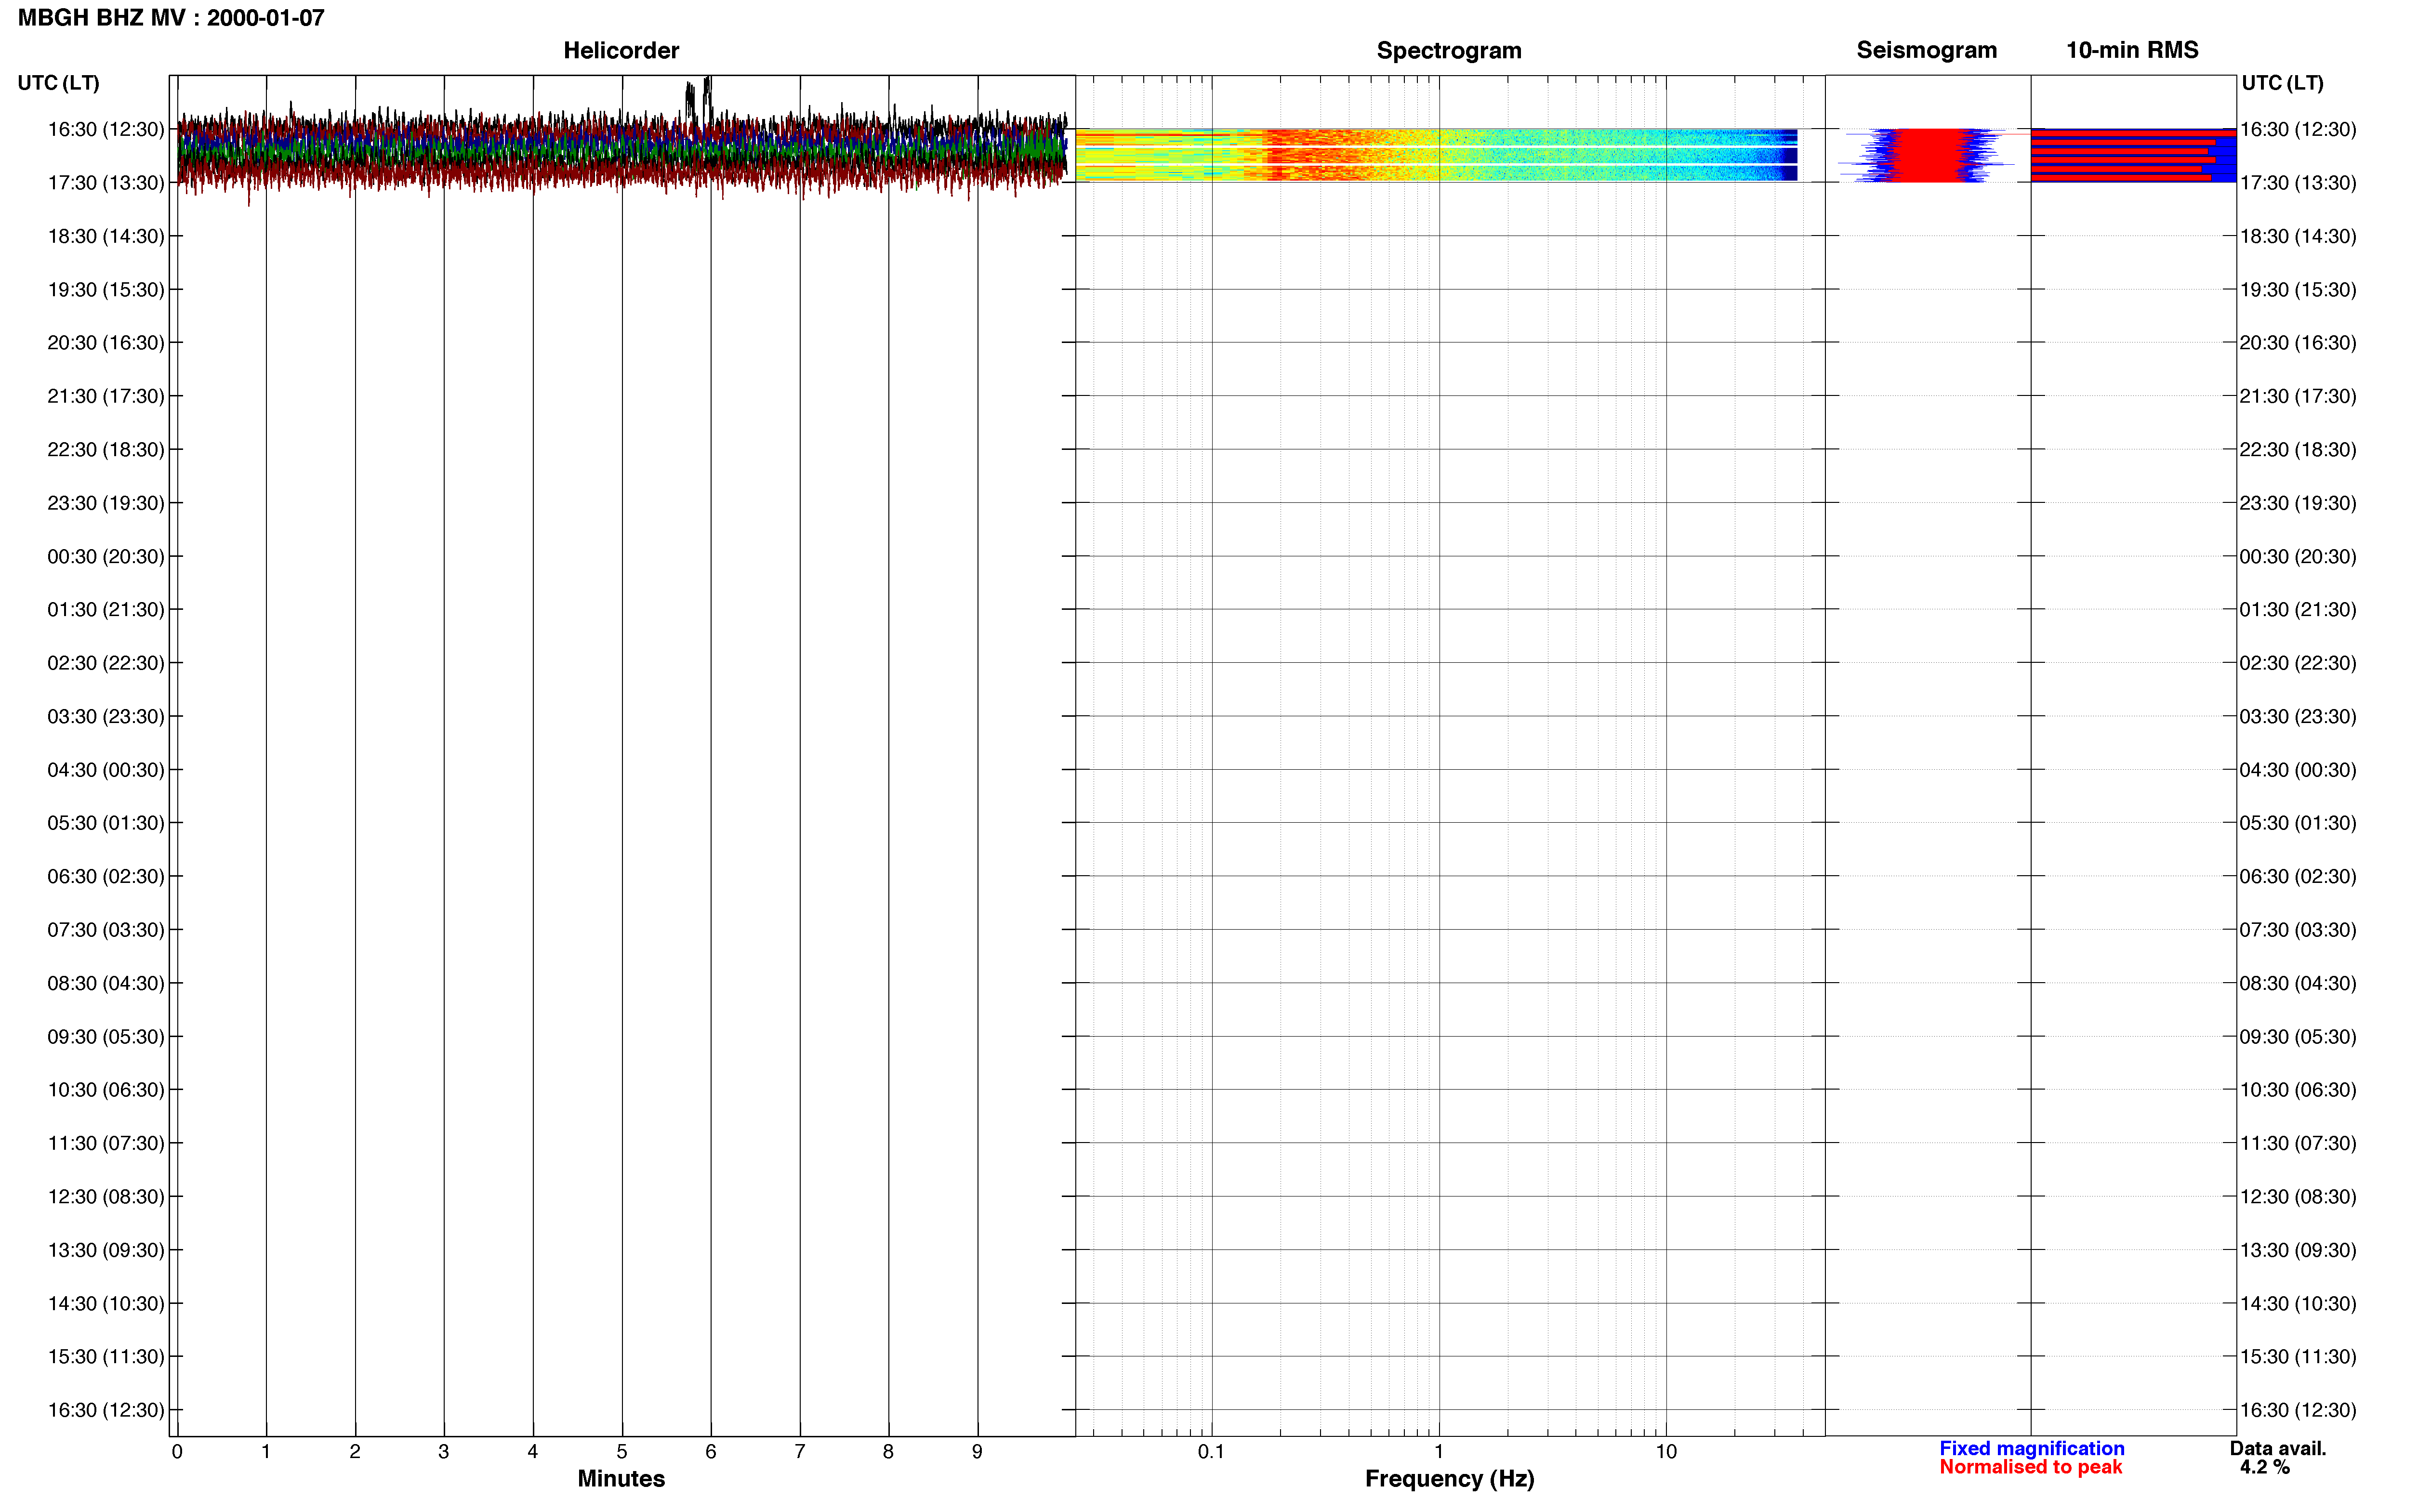Click the 15:30 (11:30) label on right axis
Screen dimensions: 2418x1512
pyautogui.click(x=2298, y=1357)
